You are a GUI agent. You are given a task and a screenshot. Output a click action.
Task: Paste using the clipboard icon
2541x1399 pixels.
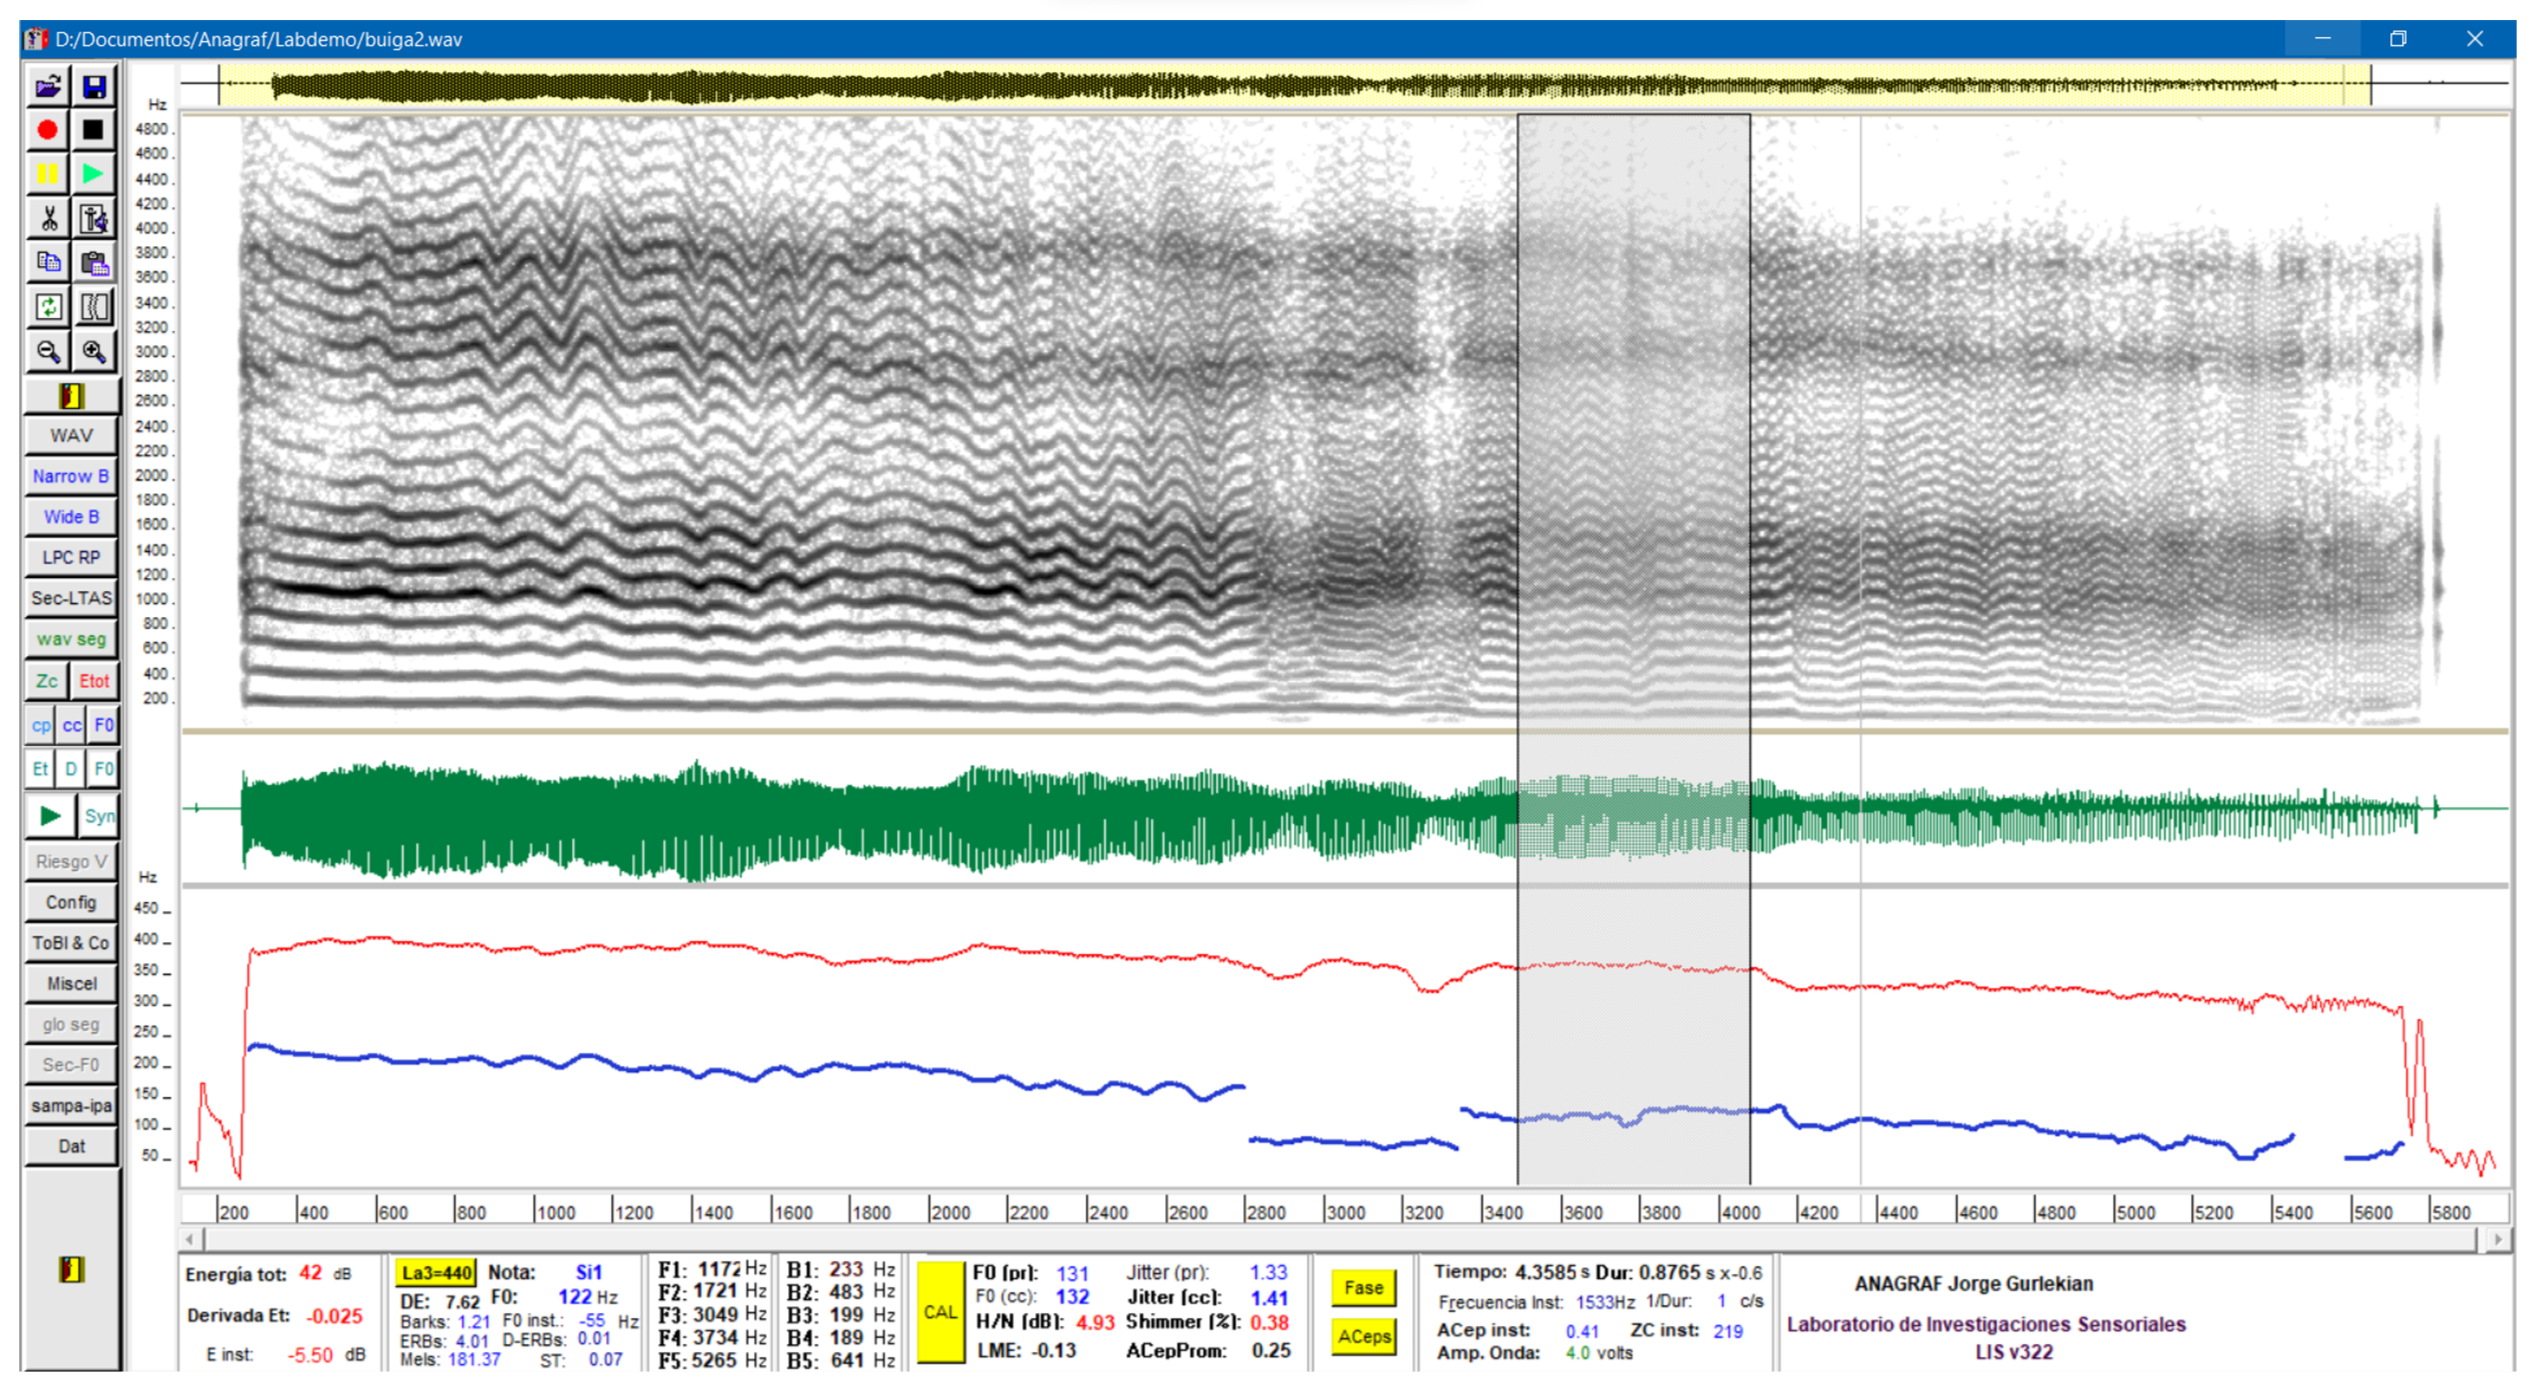click(94, 263)
